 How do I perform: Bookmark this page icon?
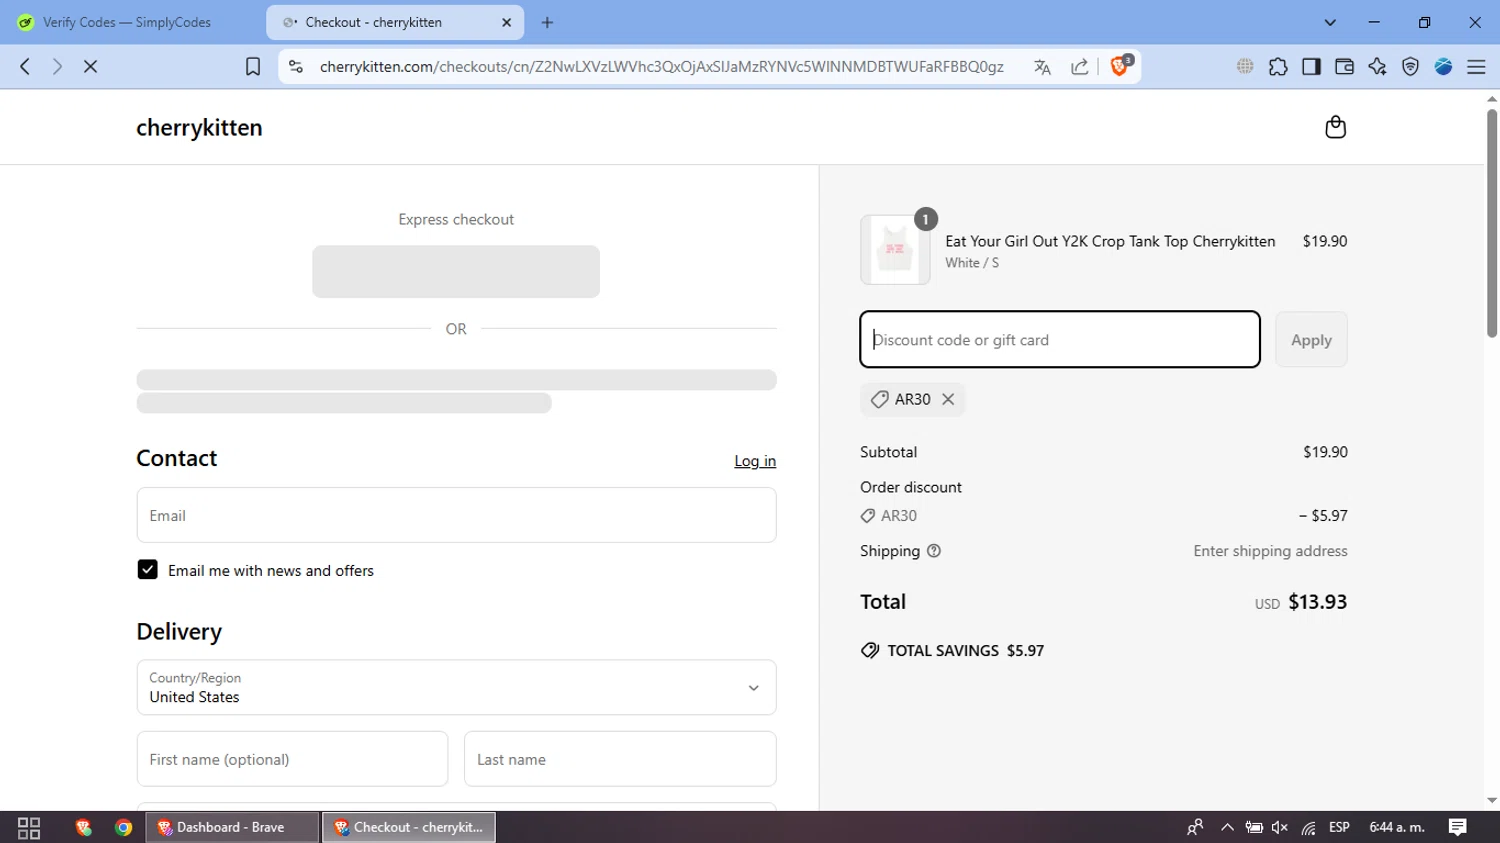(x=253, y=67)
